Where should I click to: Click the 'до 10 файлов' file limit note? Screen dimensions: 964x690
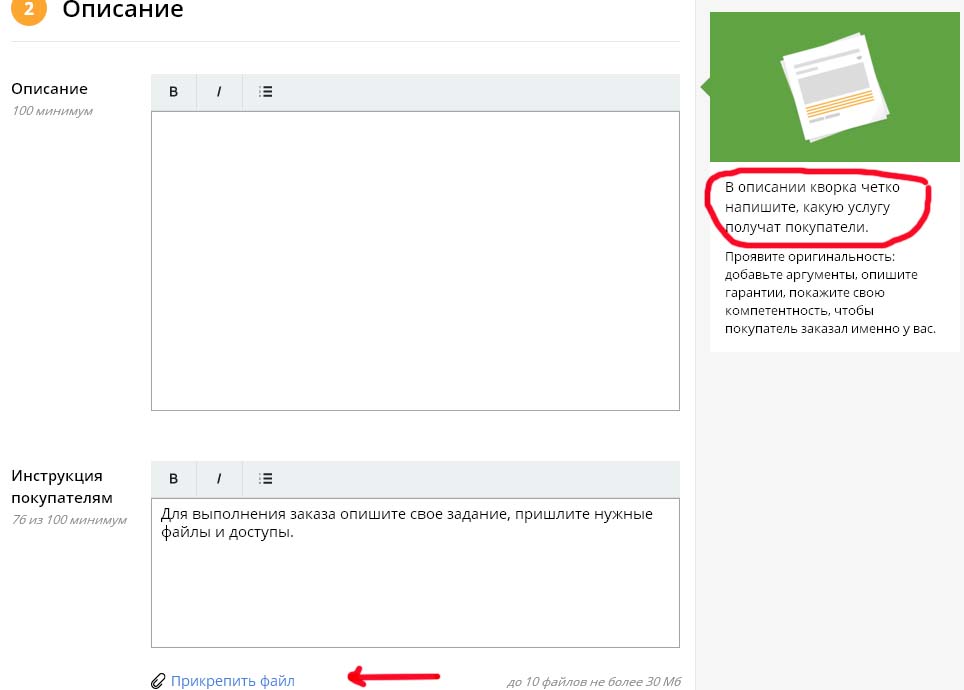tap(593, 682)
